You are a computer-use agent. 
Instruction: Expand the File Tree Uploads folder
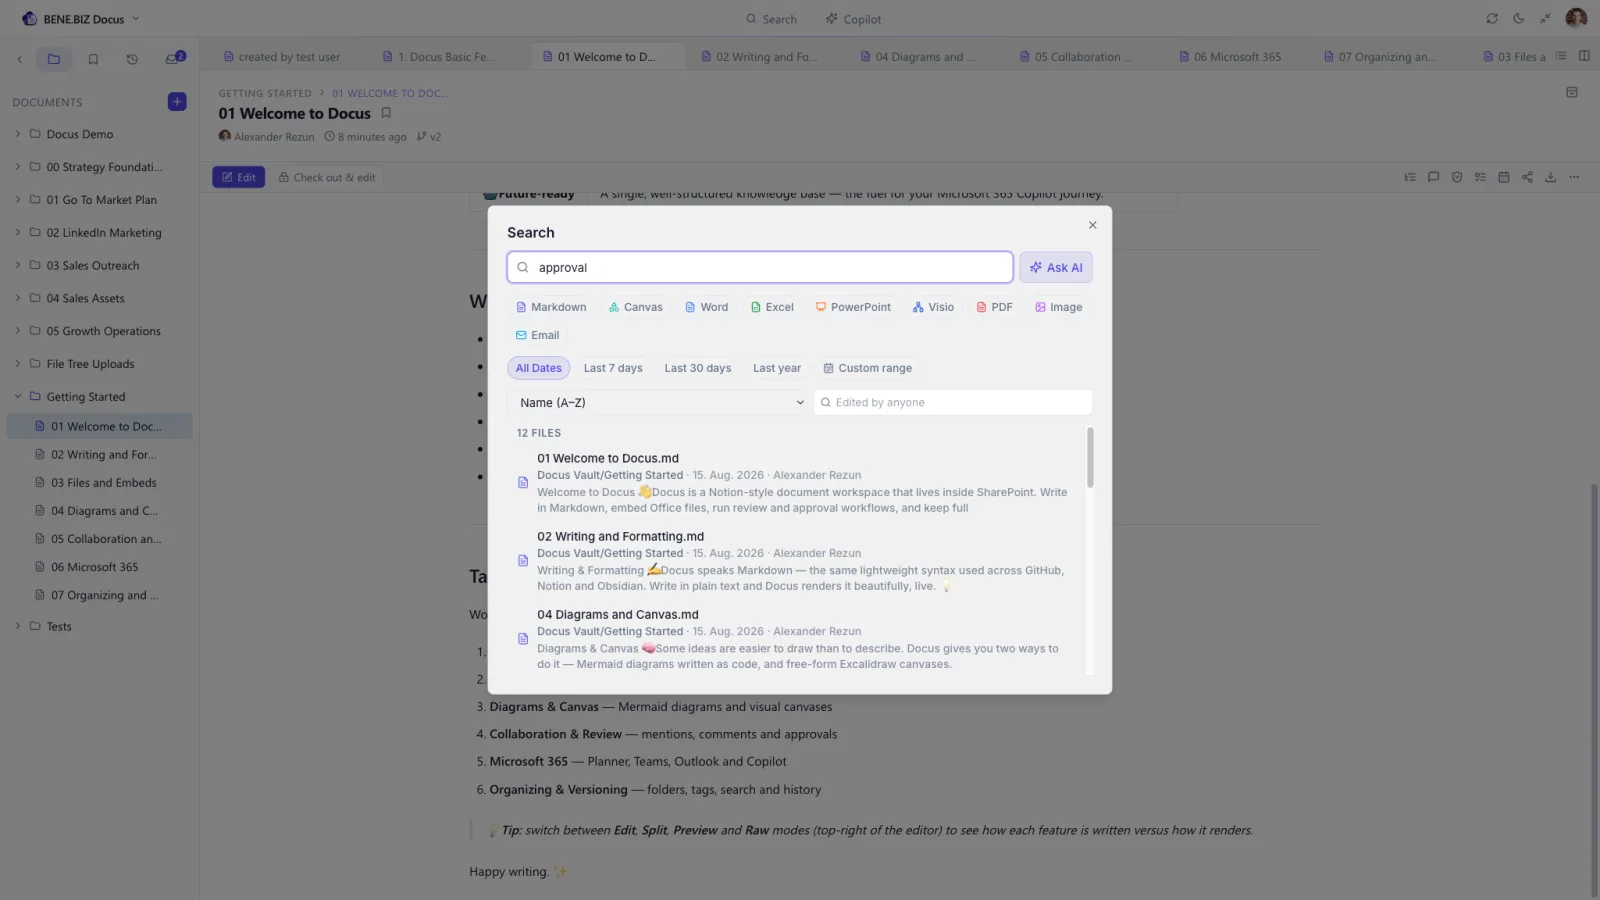[18, 364]
